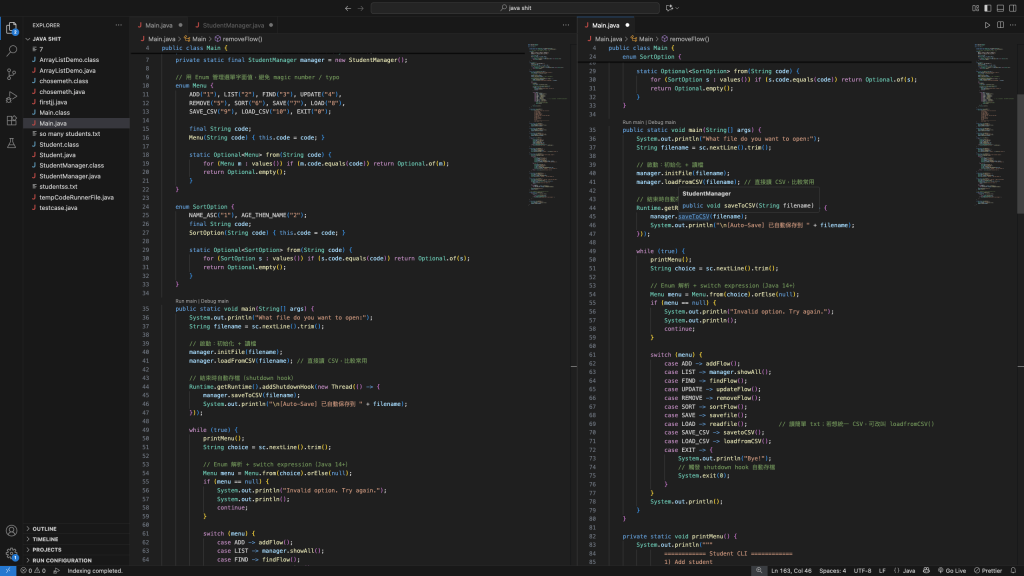This screenshot has height=576, width=1024.
Task: Open the Copilot chat icon in title bar
Action: click(x=669, y=8)
